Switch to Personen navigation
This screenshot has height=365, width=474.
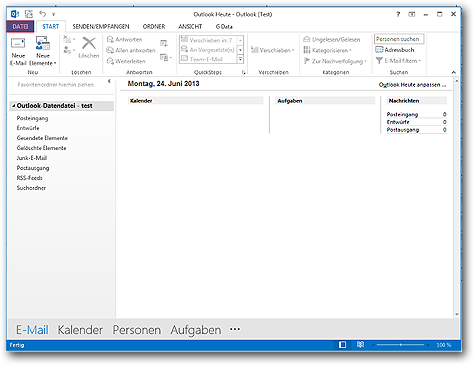pyautogui.click(x=137, y=330)
